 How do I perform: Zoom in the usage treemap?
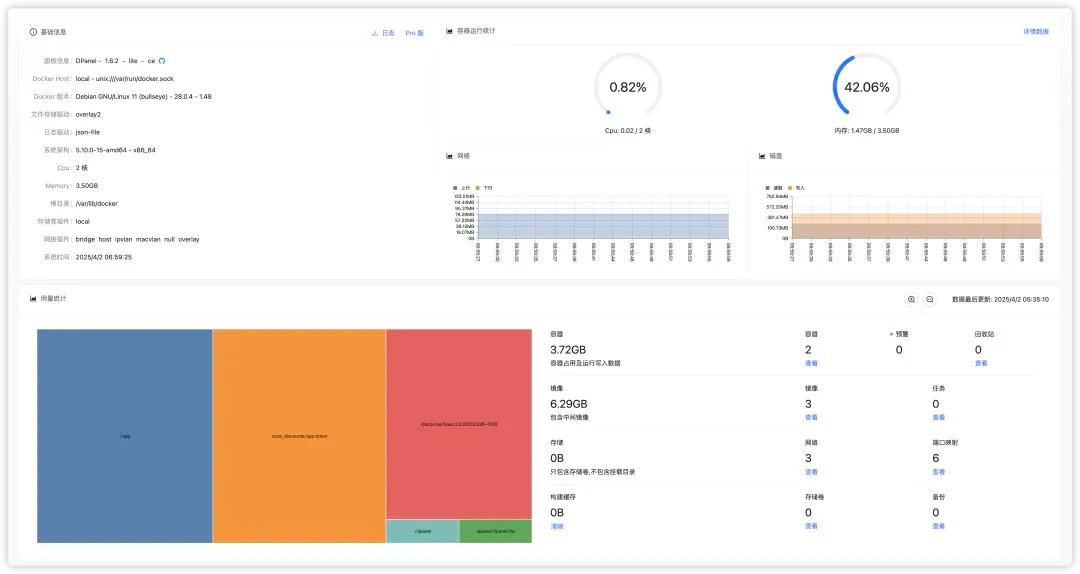coord(911,299)
